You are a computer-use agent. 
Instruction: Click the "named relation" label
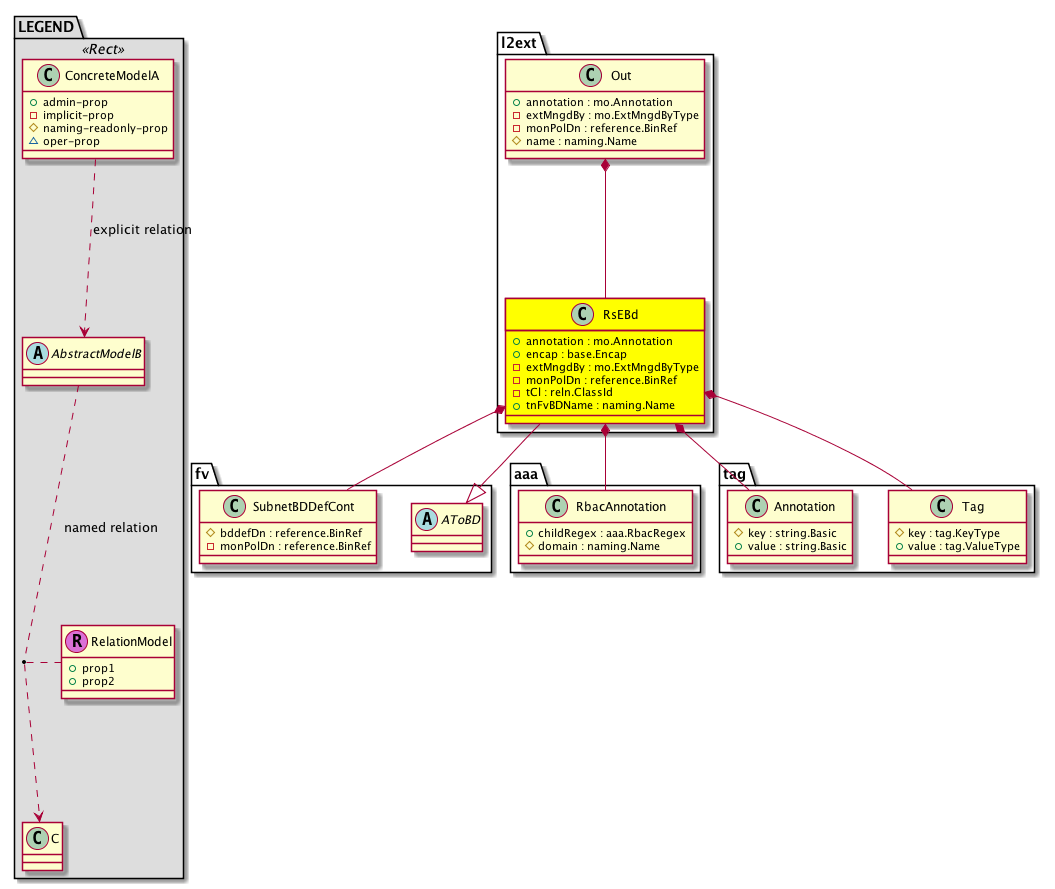point(110,527)
